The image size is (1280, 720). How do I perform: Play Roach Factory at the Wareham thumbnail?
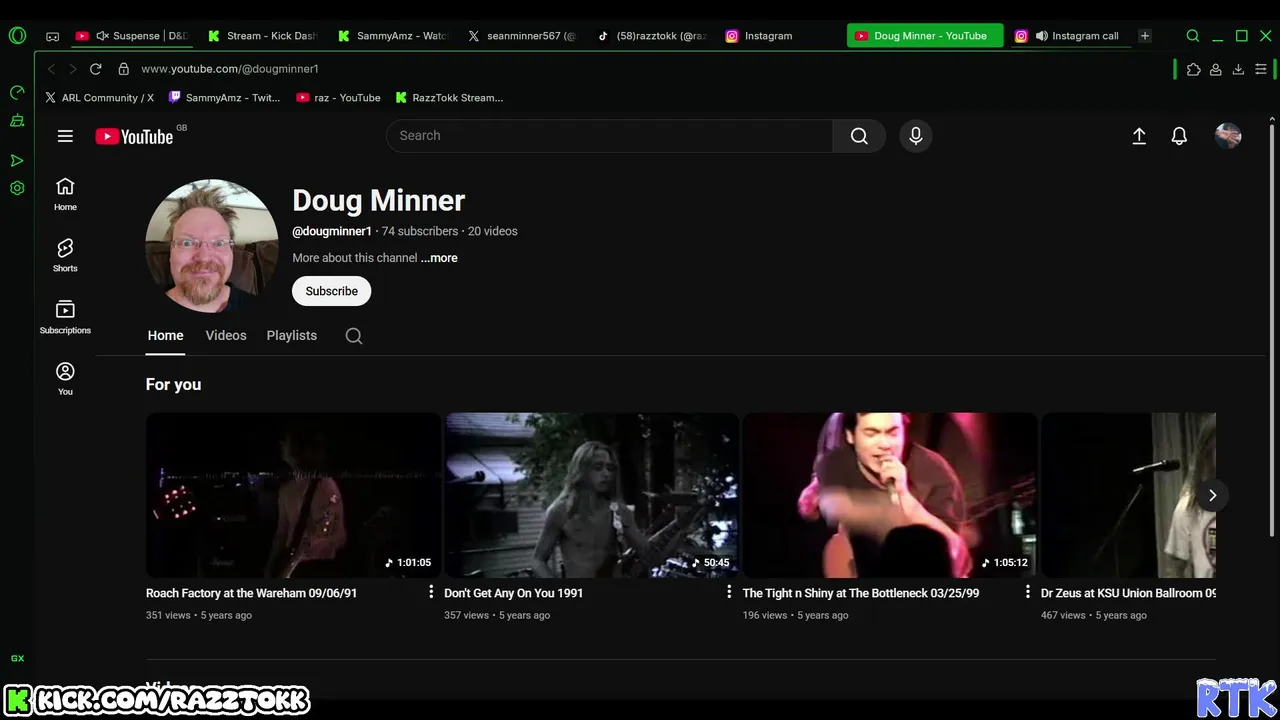click(x=293, y=495)
